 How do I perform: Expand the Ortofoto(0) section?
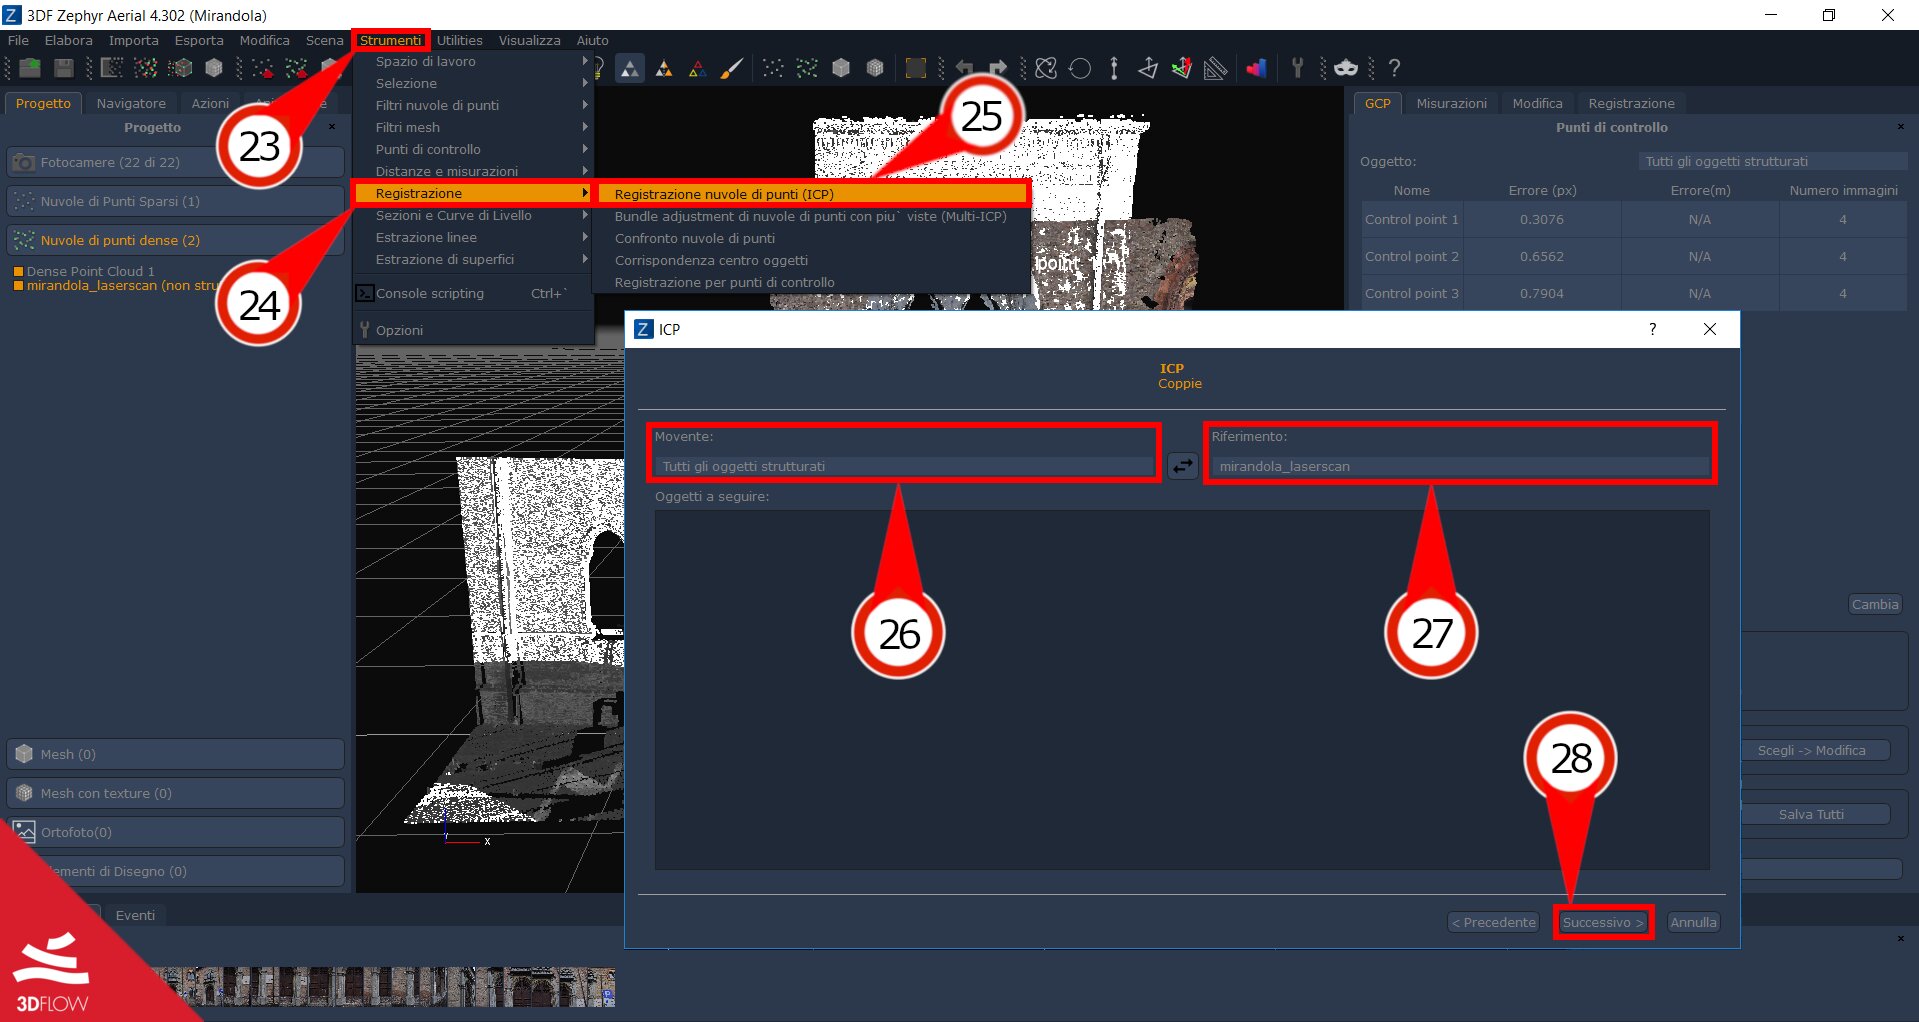click(175, 832)
